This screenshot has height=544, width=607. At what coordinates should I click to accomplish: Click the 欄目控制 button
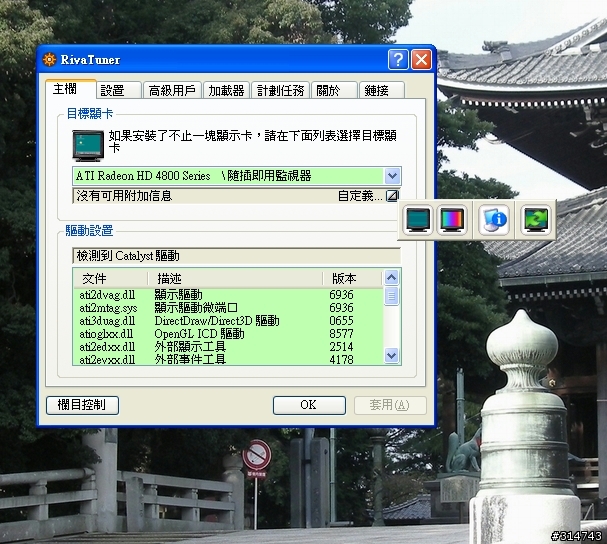pyautogui.click(x=82, y=405)
